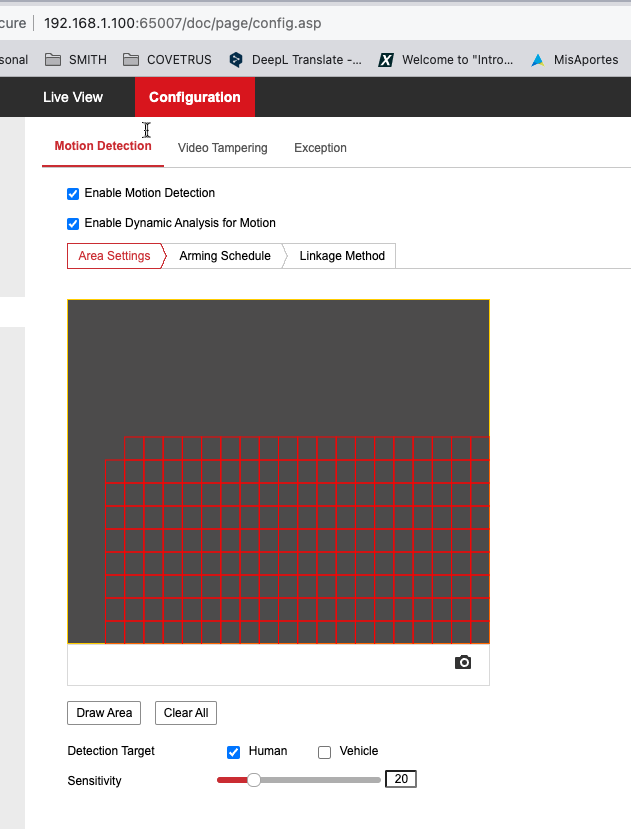631x829 pixels.
Task: Click the Sensitivity slider handle
Action: (254, 780)
